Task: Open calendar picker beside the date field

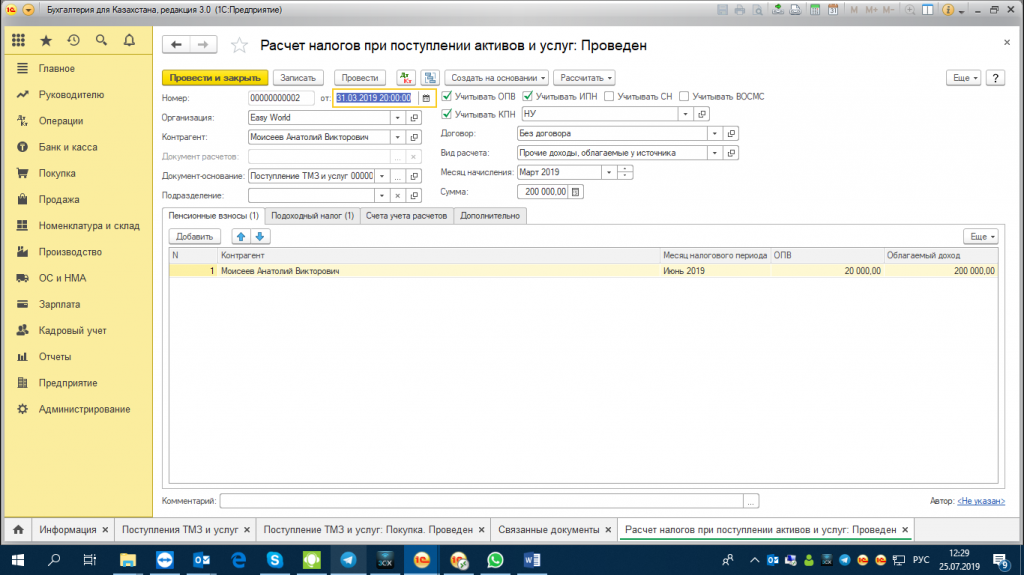Action: point(426,98)
